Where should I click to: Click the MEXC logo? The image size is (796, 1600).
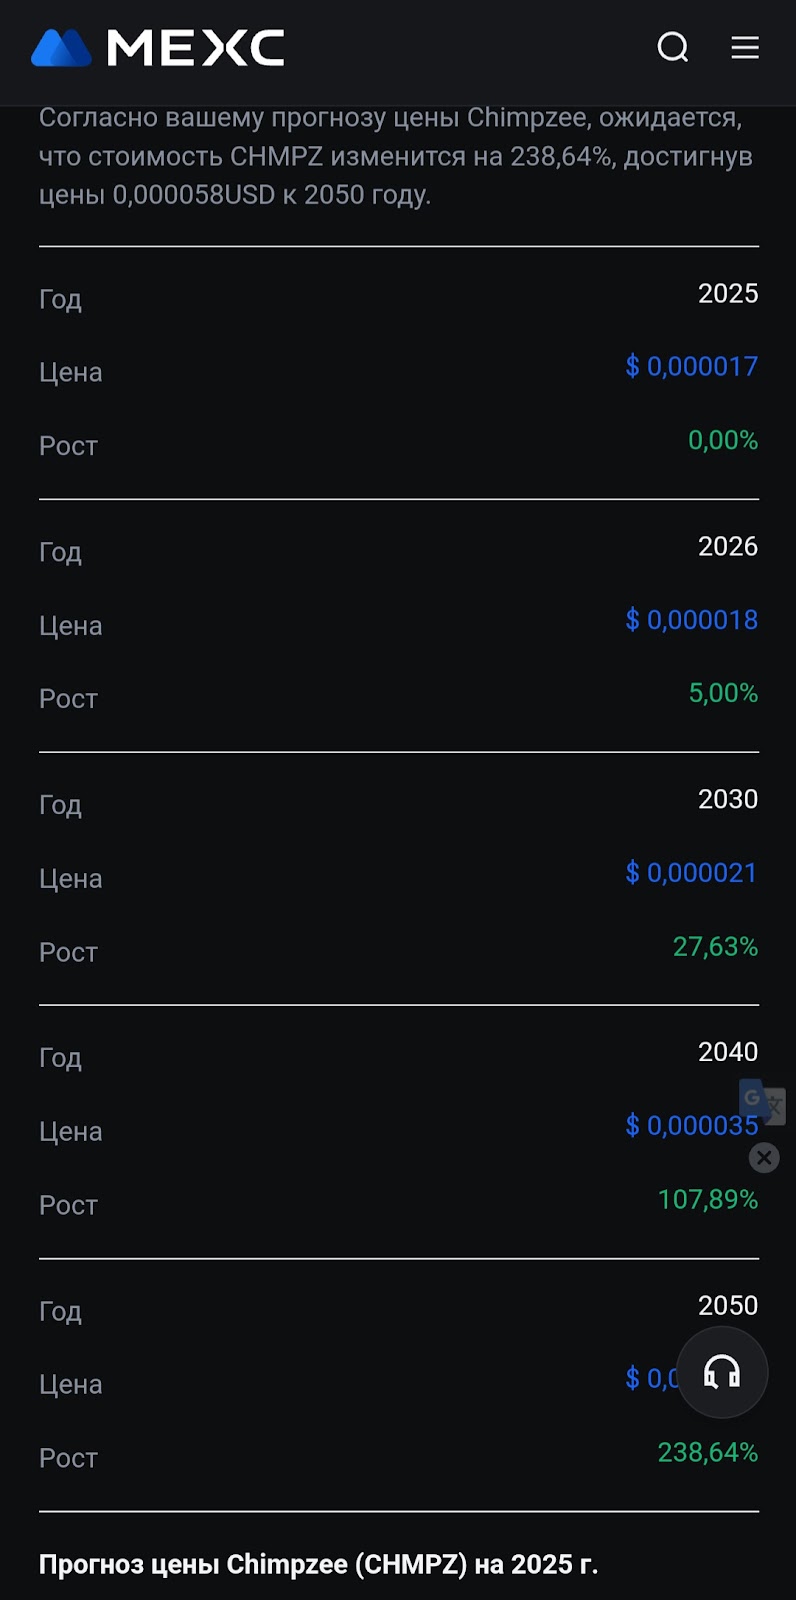click(x=158, y=48)
